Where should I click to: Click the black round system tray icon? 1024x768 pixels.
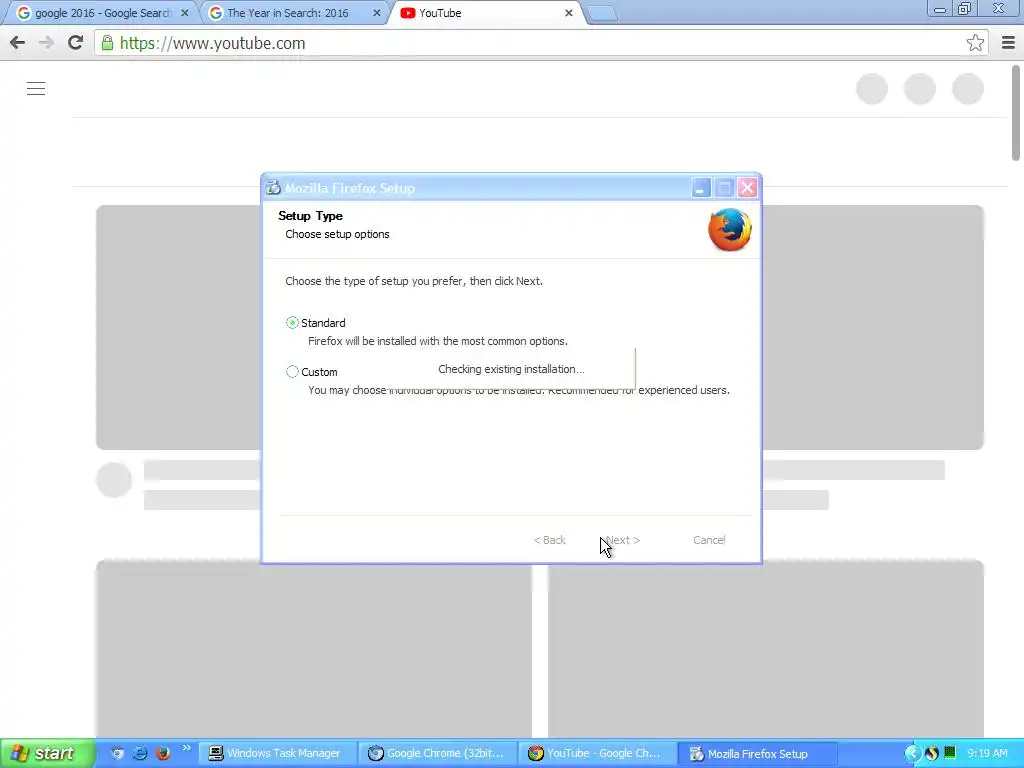(932, 754)
